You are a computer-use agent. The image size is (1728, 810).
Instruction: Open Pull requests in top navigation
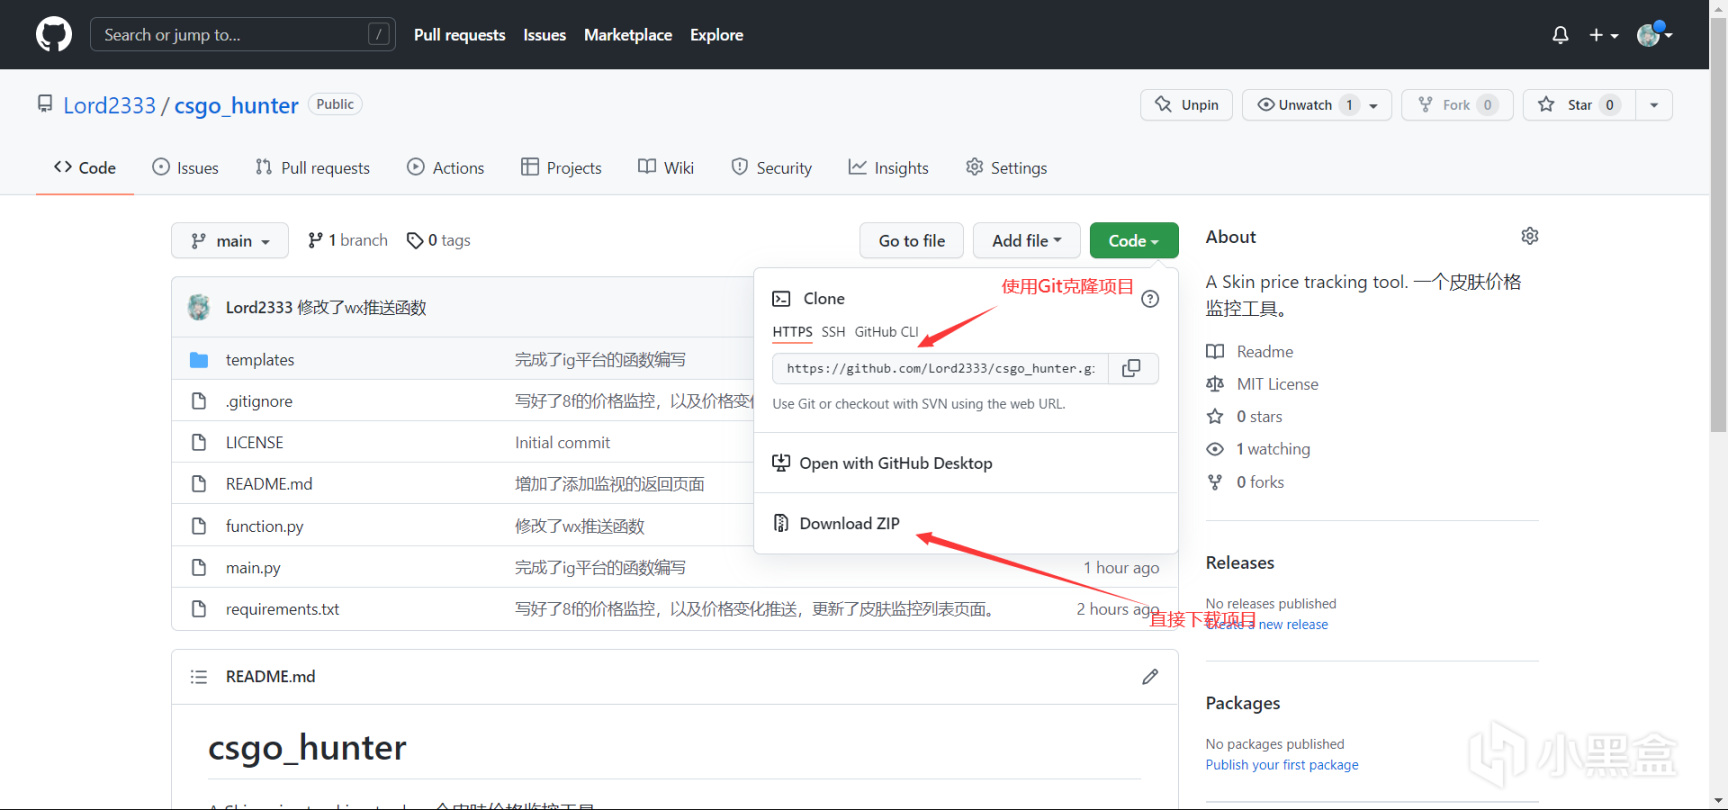pos(459,35)
